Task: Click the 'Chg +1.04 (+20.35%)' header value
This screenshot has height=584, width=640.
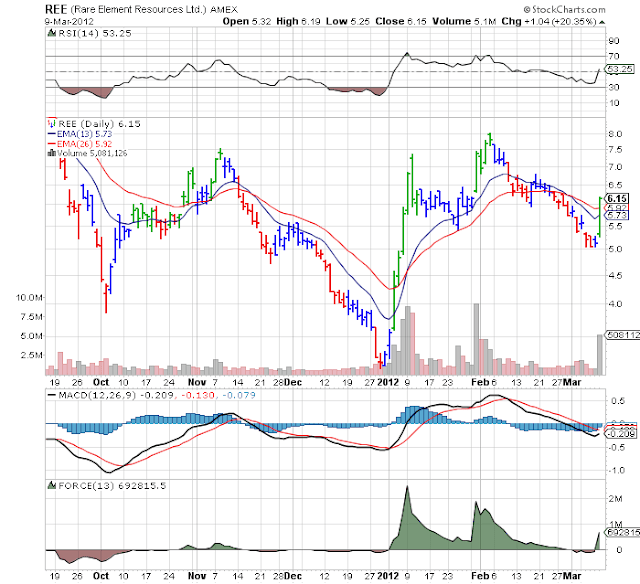Action: [x=549, y=21]
